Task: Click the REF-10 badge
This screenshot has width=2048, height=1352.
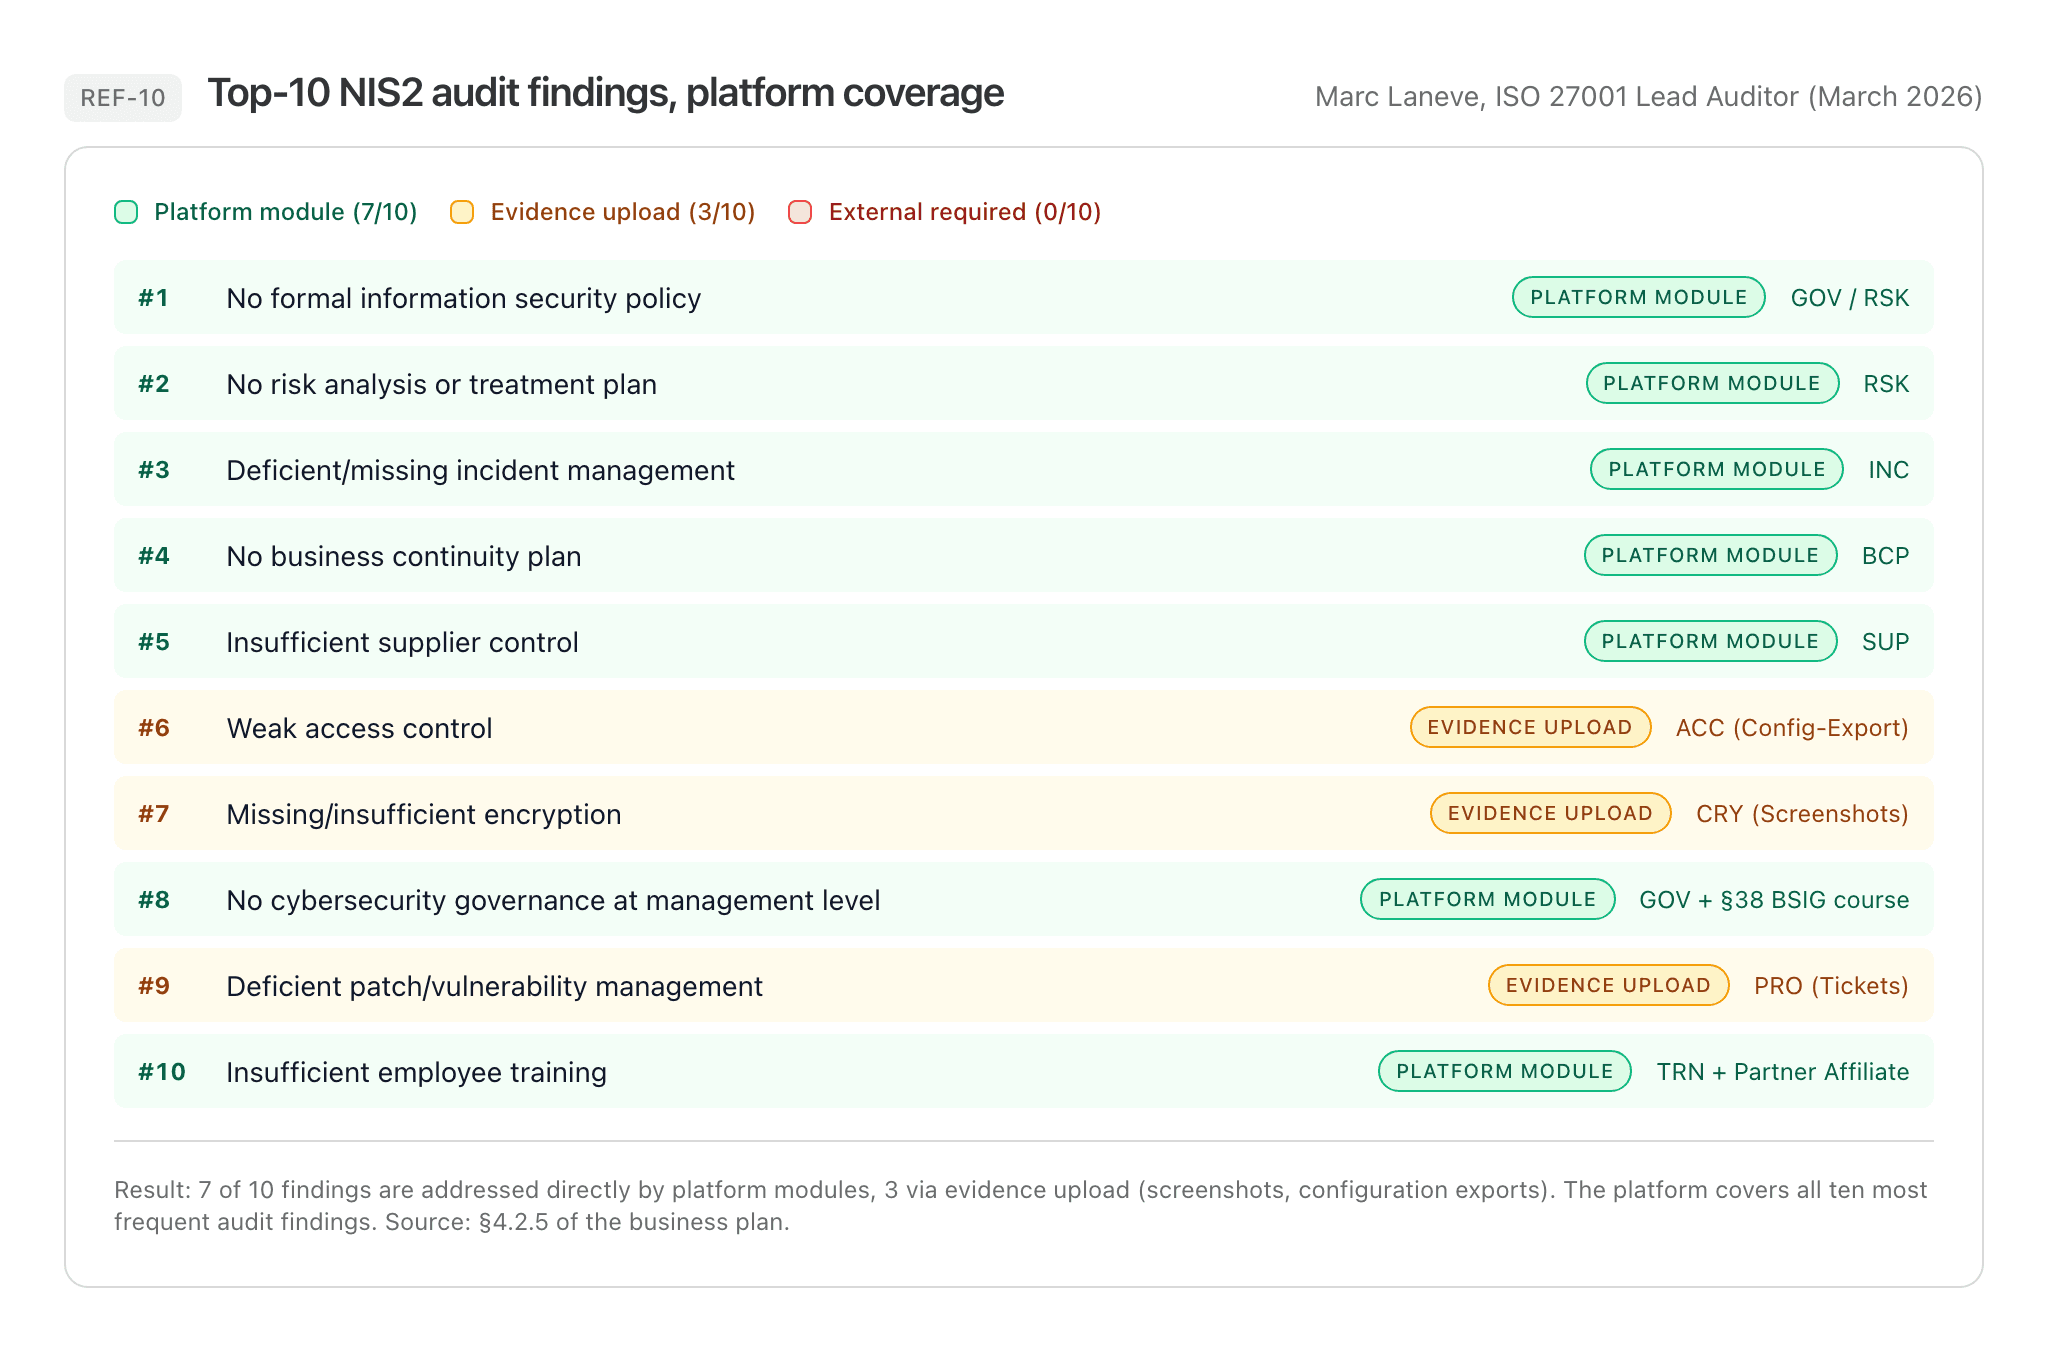Action: pyautogui.click(x=123, y=98)
